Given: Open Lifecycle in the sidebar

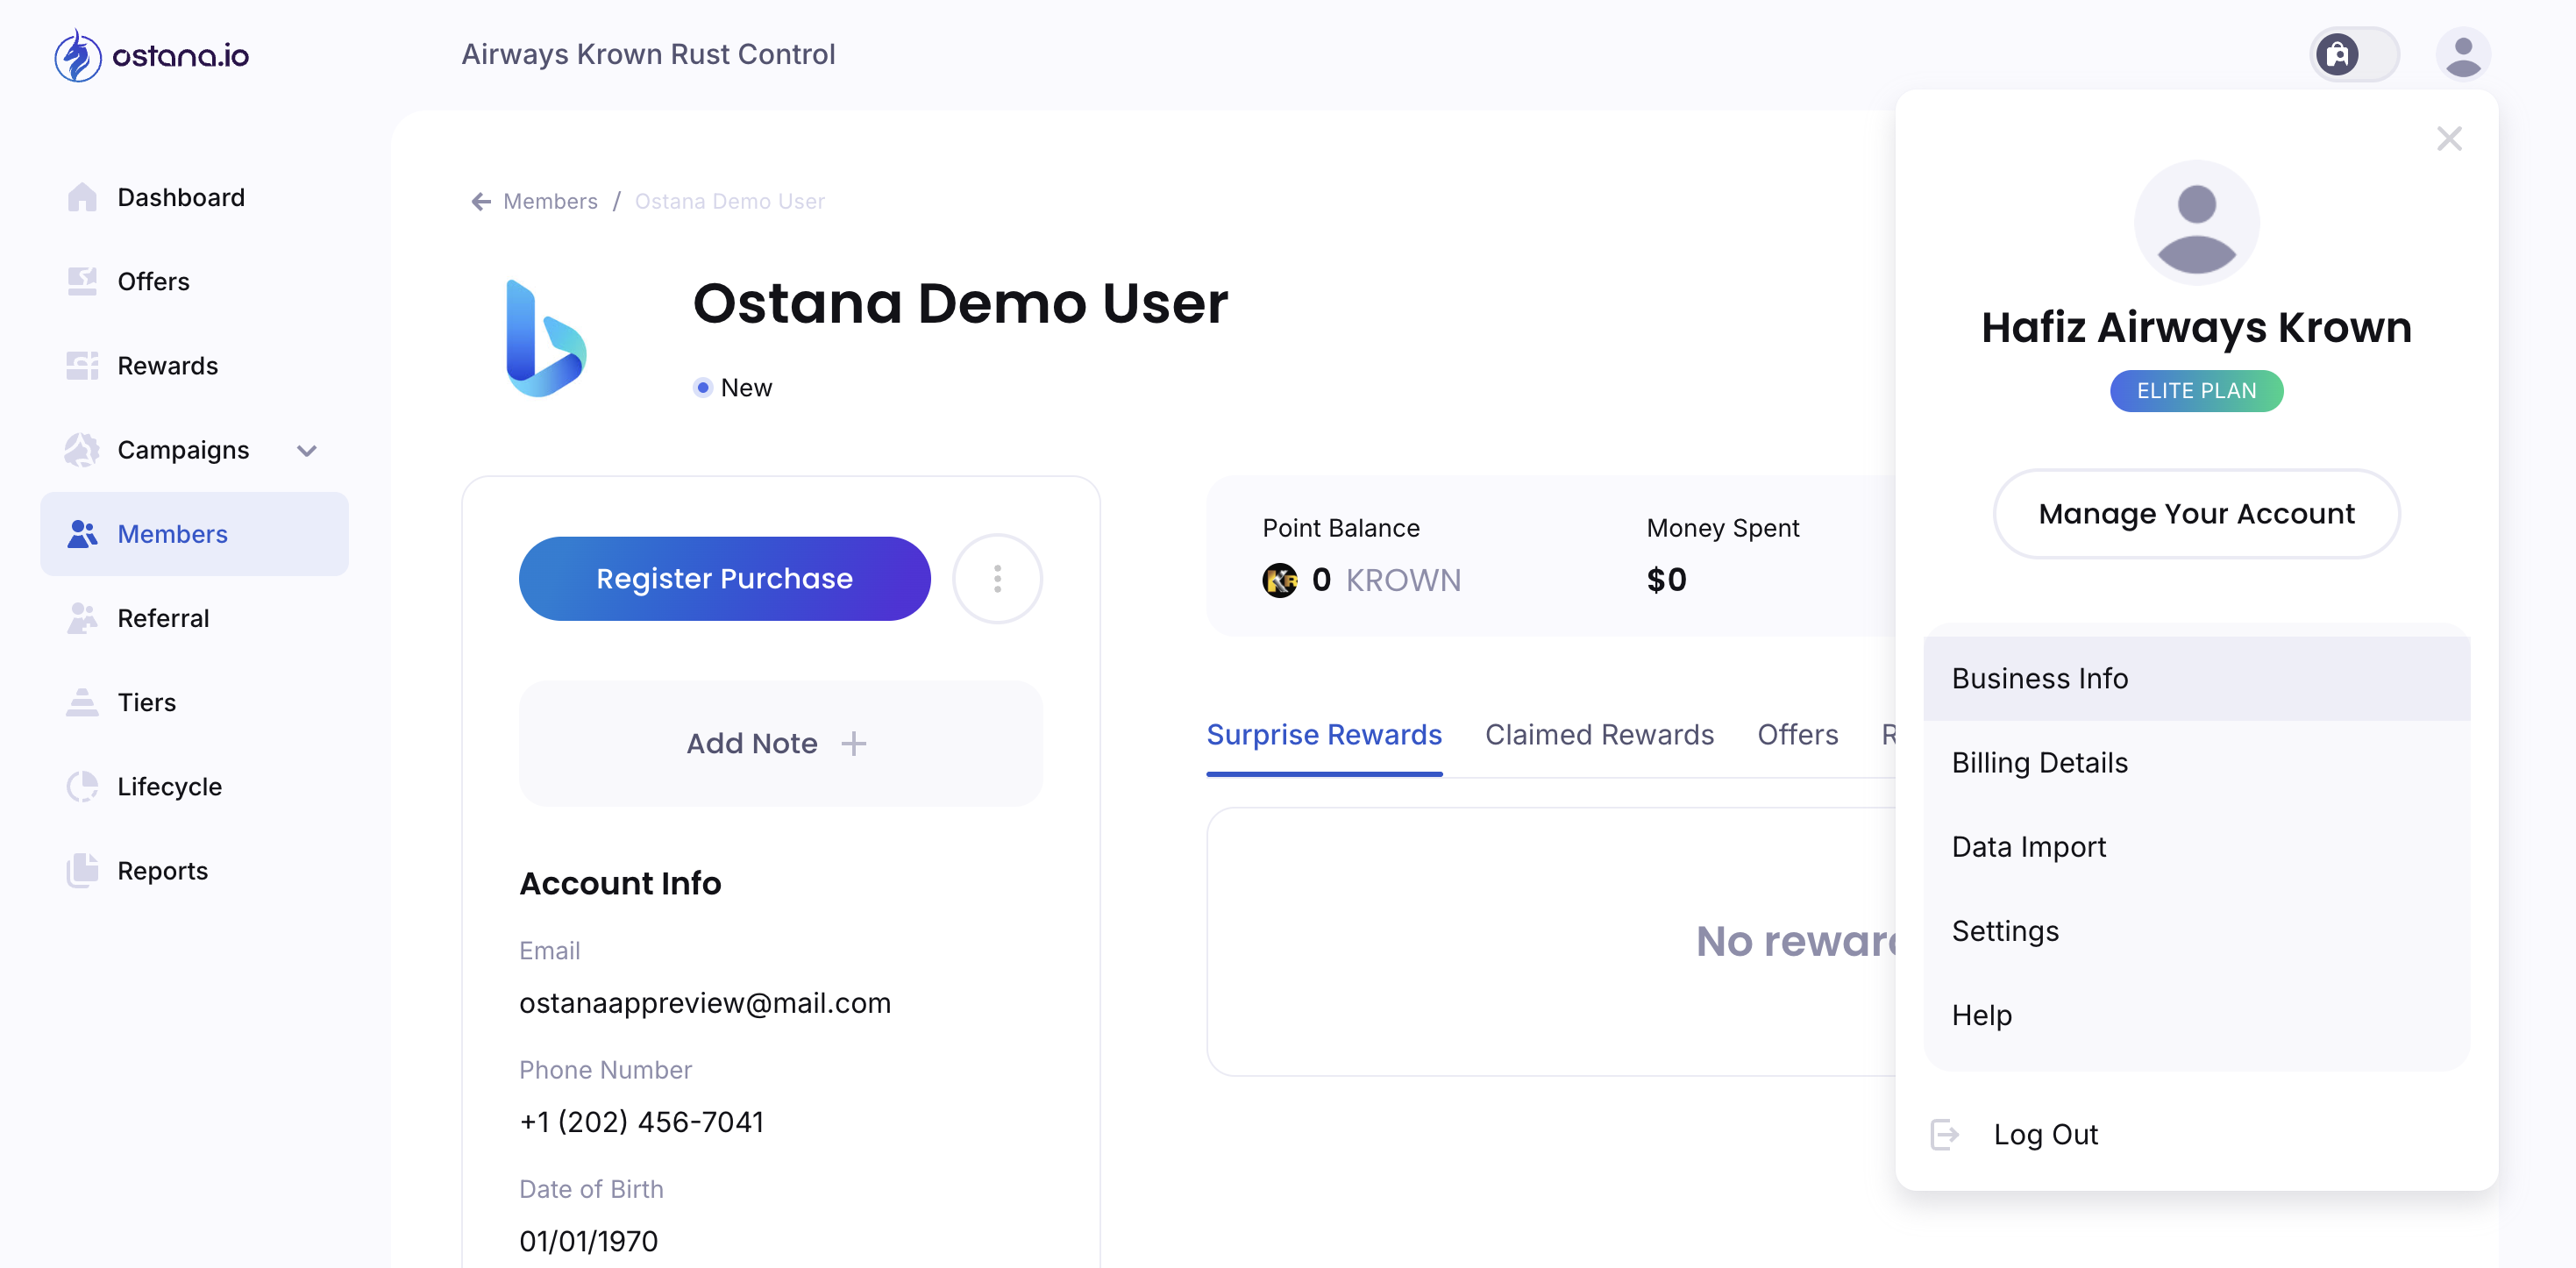Looking at the screenshot, I should (194, 787).
